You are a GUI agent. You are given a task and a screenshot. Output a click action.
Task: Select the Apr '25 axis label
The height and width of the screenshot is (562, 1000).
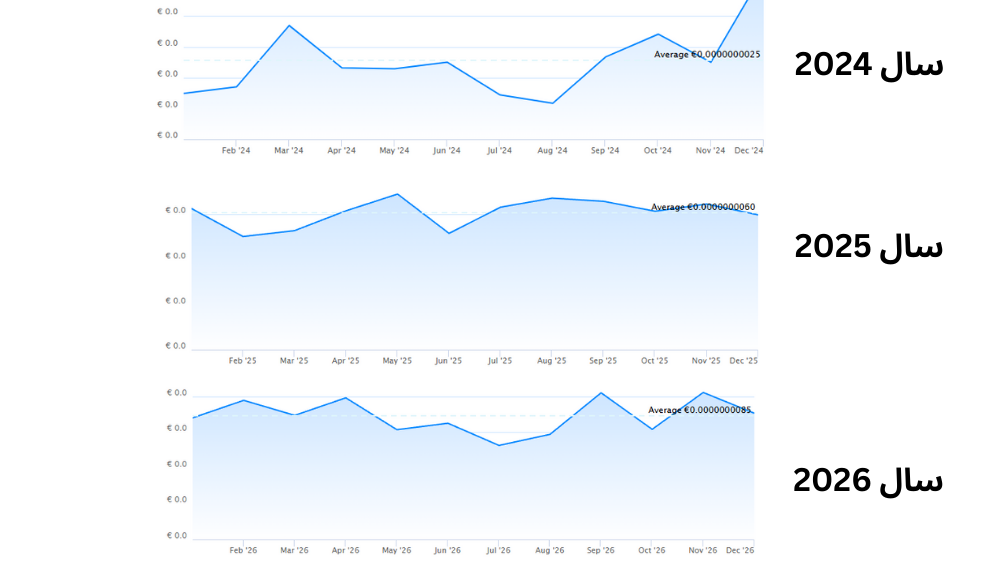click(345, 360)
